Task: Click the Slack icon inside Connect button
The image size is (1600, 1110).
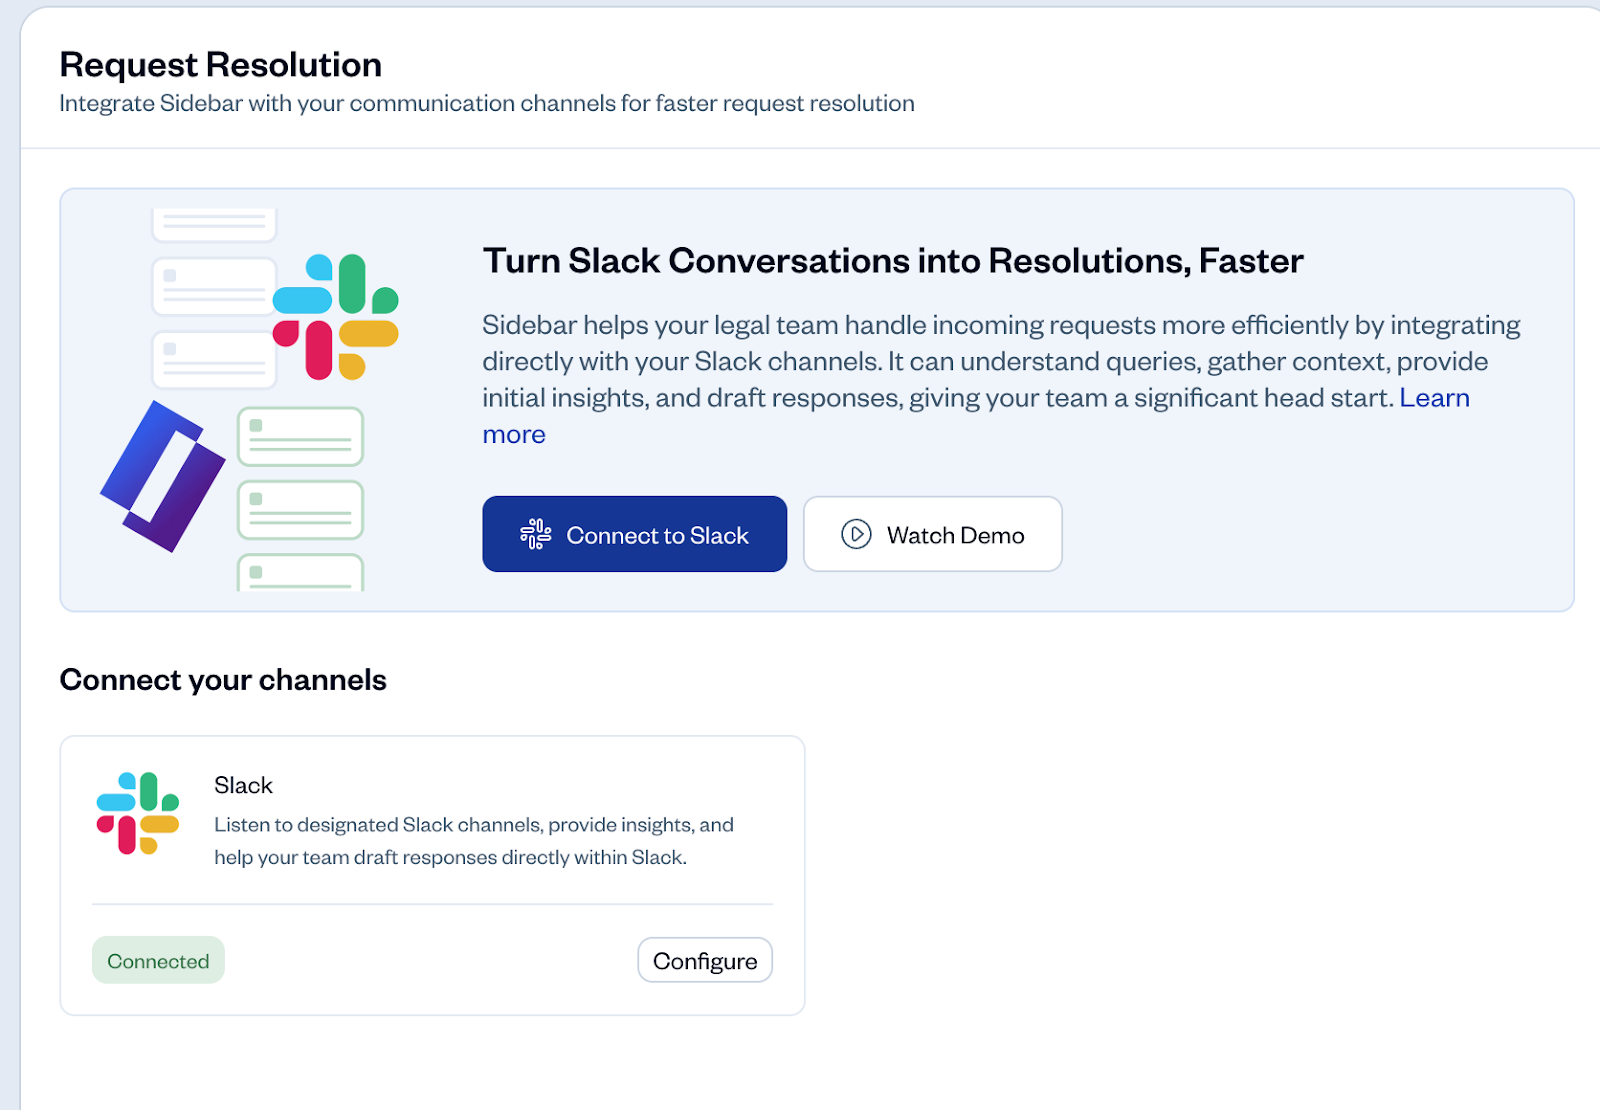Action: [536, 534]
